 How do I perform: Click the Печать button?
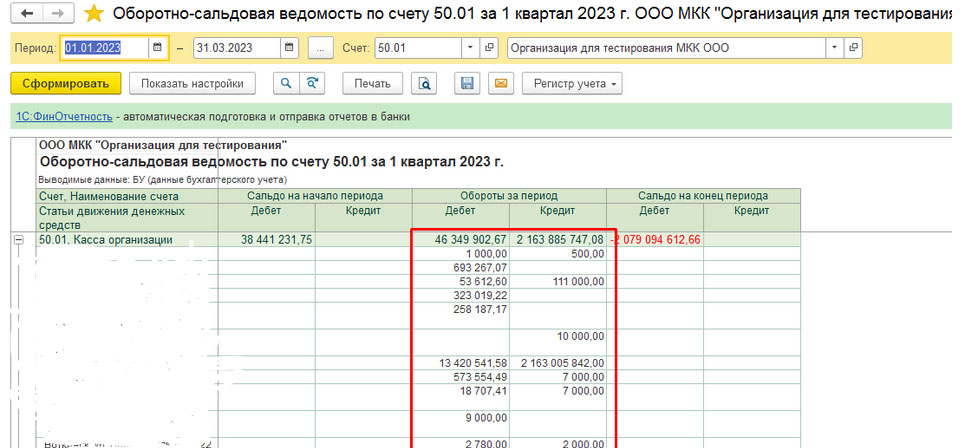(x=372, y=84)
